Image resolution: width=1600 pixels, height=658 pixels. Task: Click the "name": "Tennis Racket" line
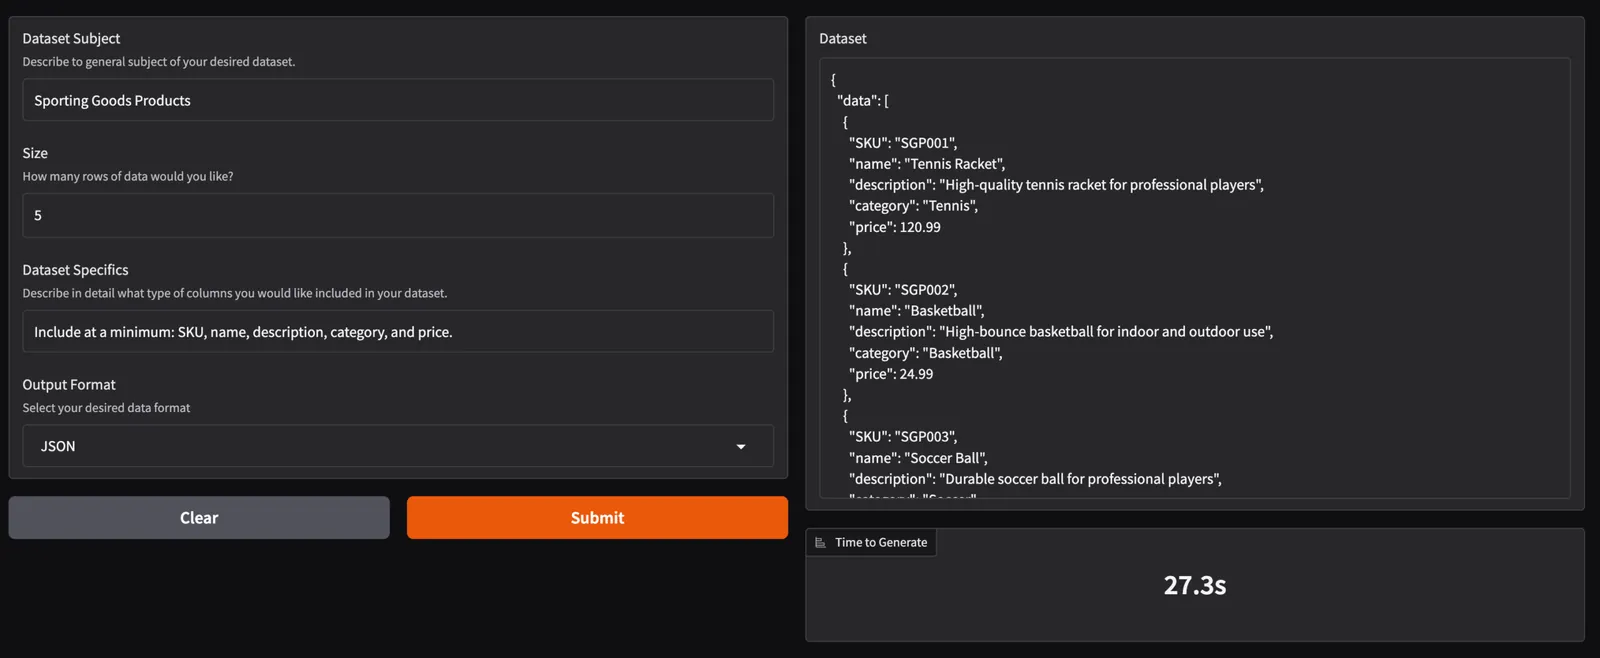[927, 164]
